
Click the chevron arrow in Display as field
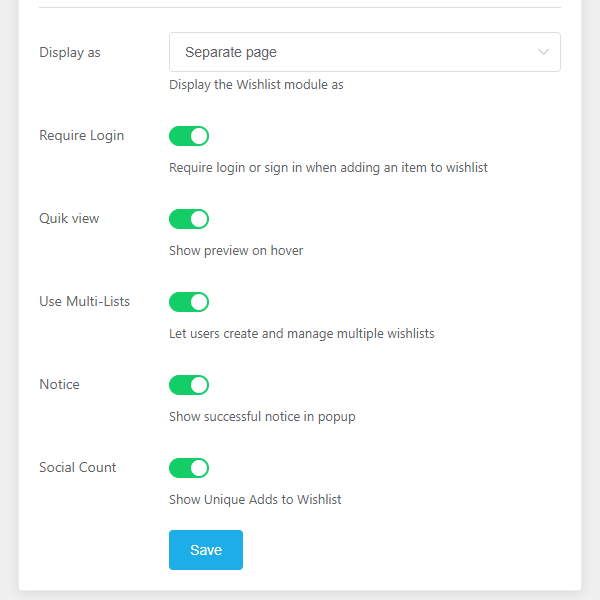click(543, 52)
